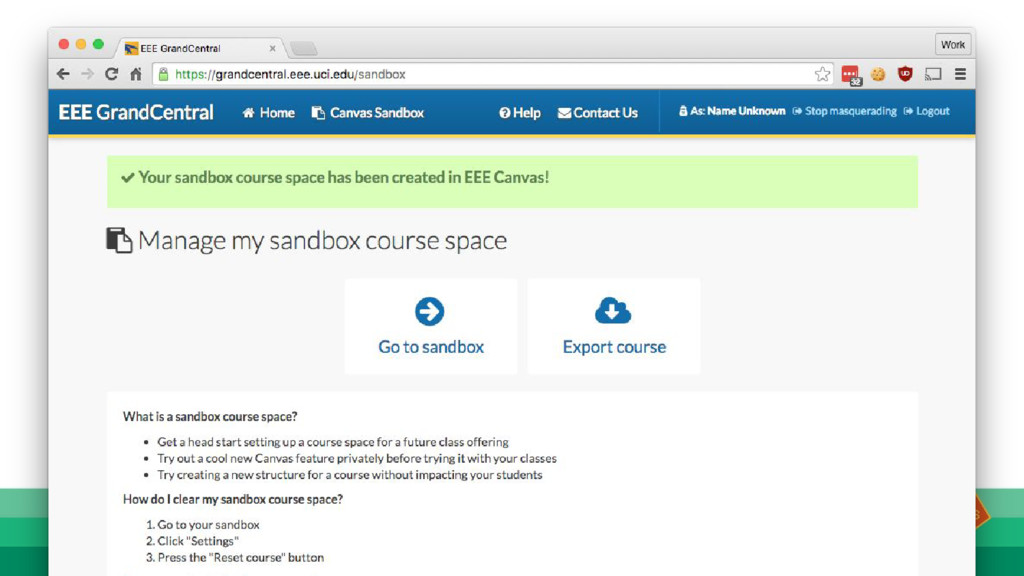The height and width of the screenshot is (576, 1024).
Task: Open the Canvas Sandbox nav item
Action: 368,113
